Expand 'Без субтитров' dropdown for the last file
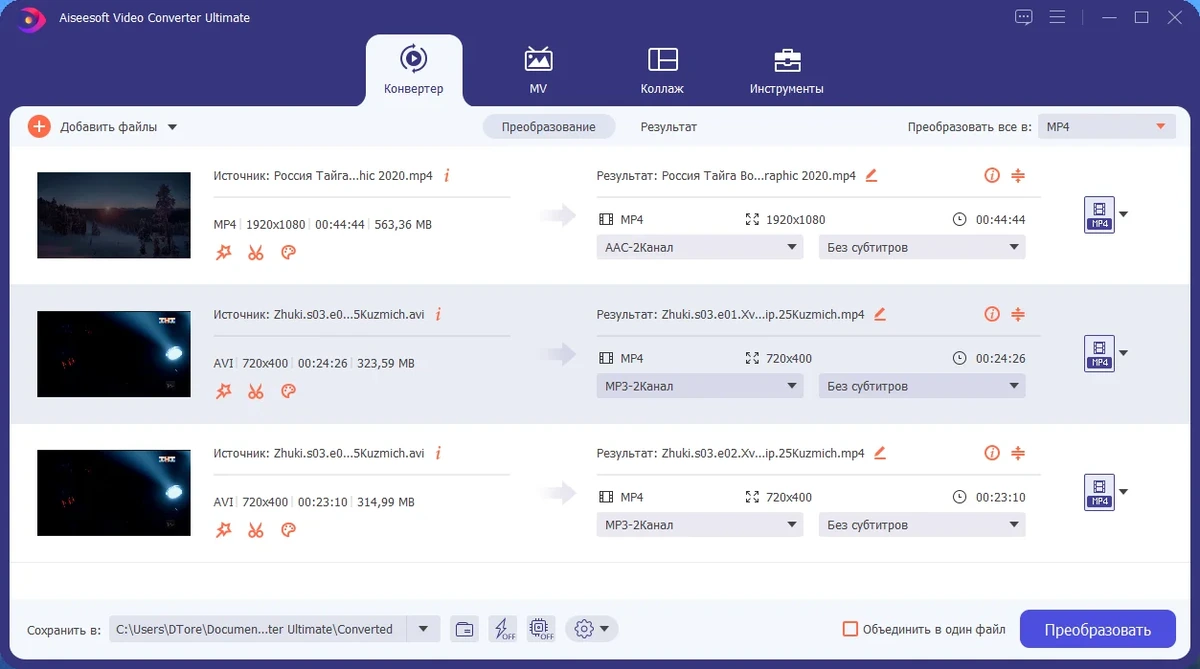Viewport: 1200px width, 669px height. [922, 525]
